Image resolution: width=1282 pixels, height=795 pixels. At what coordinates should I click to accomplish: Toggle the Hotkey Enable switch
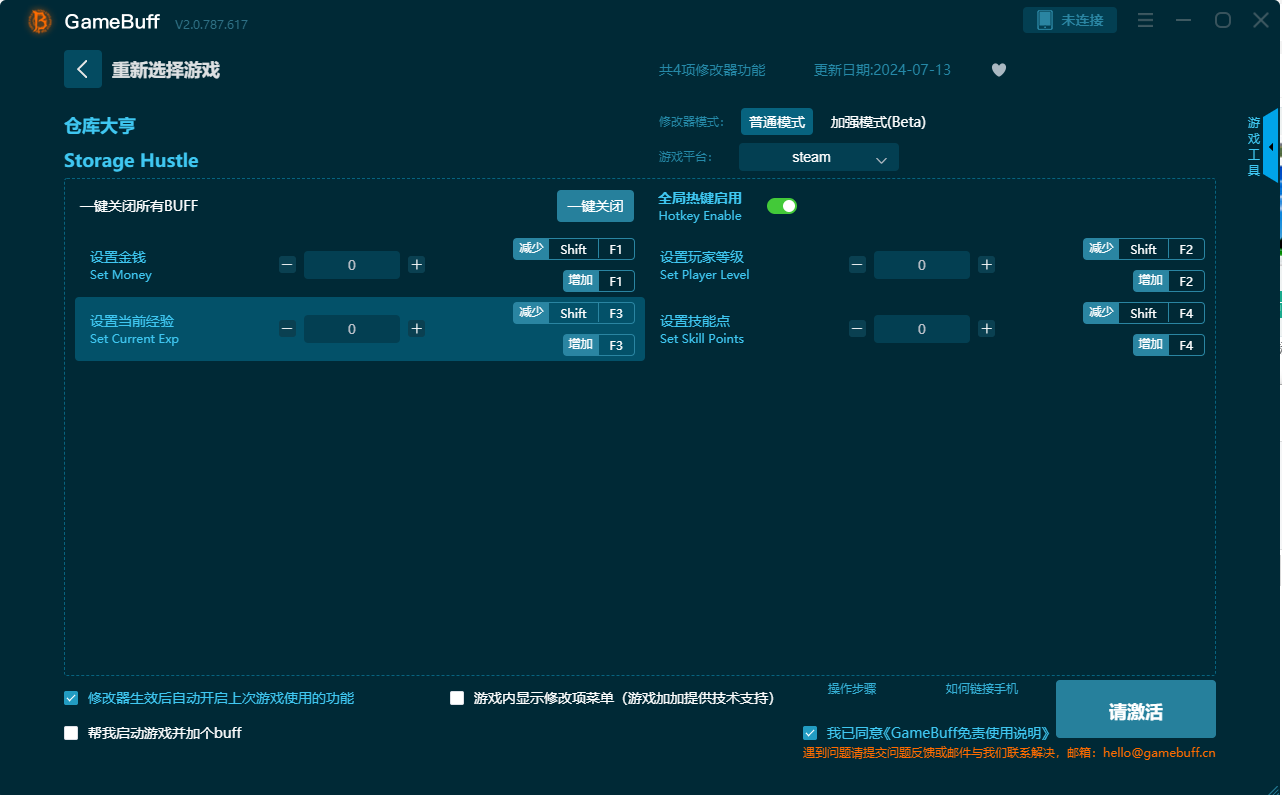(781, 206)
